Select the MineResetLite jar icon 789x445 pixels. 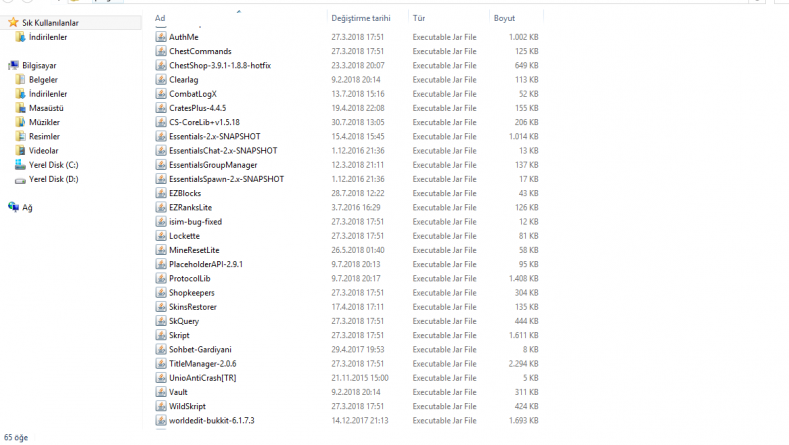[x=161, y=250]
